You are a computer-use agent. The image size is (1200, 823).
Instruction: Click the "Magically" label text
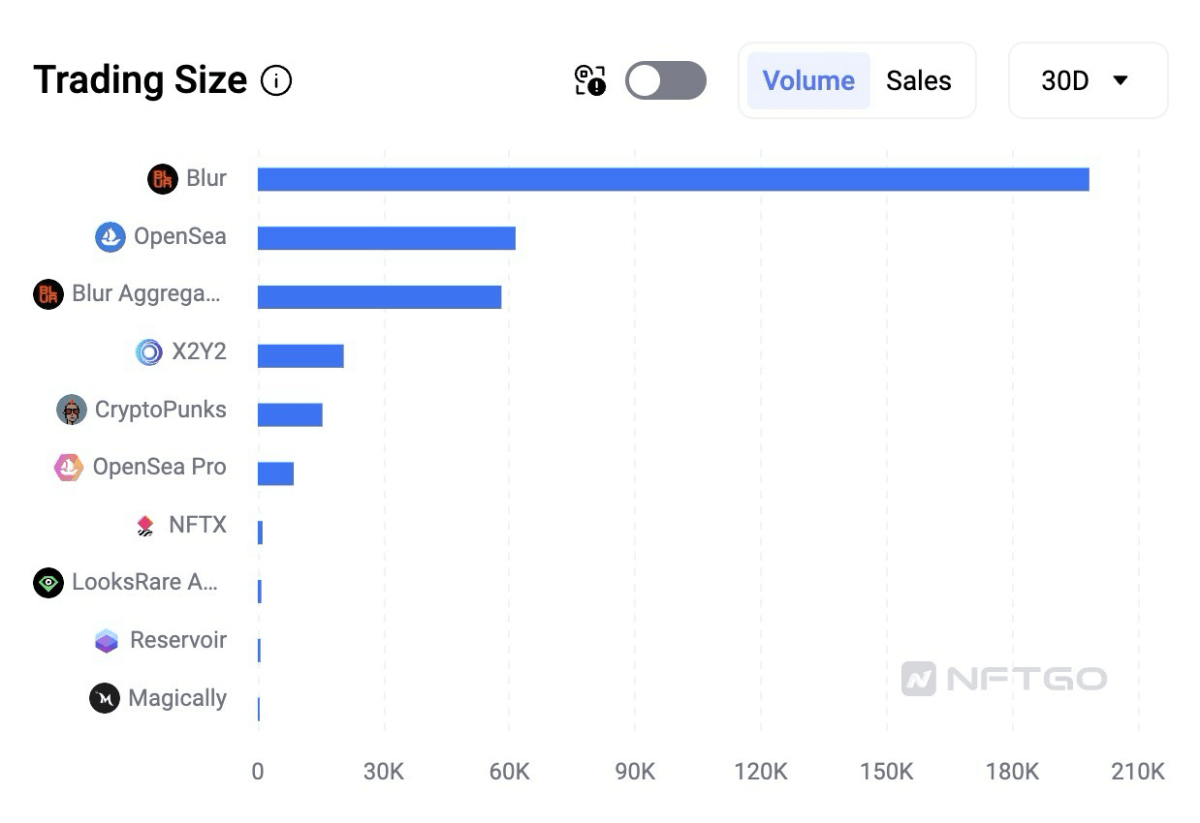click(177, 698)
